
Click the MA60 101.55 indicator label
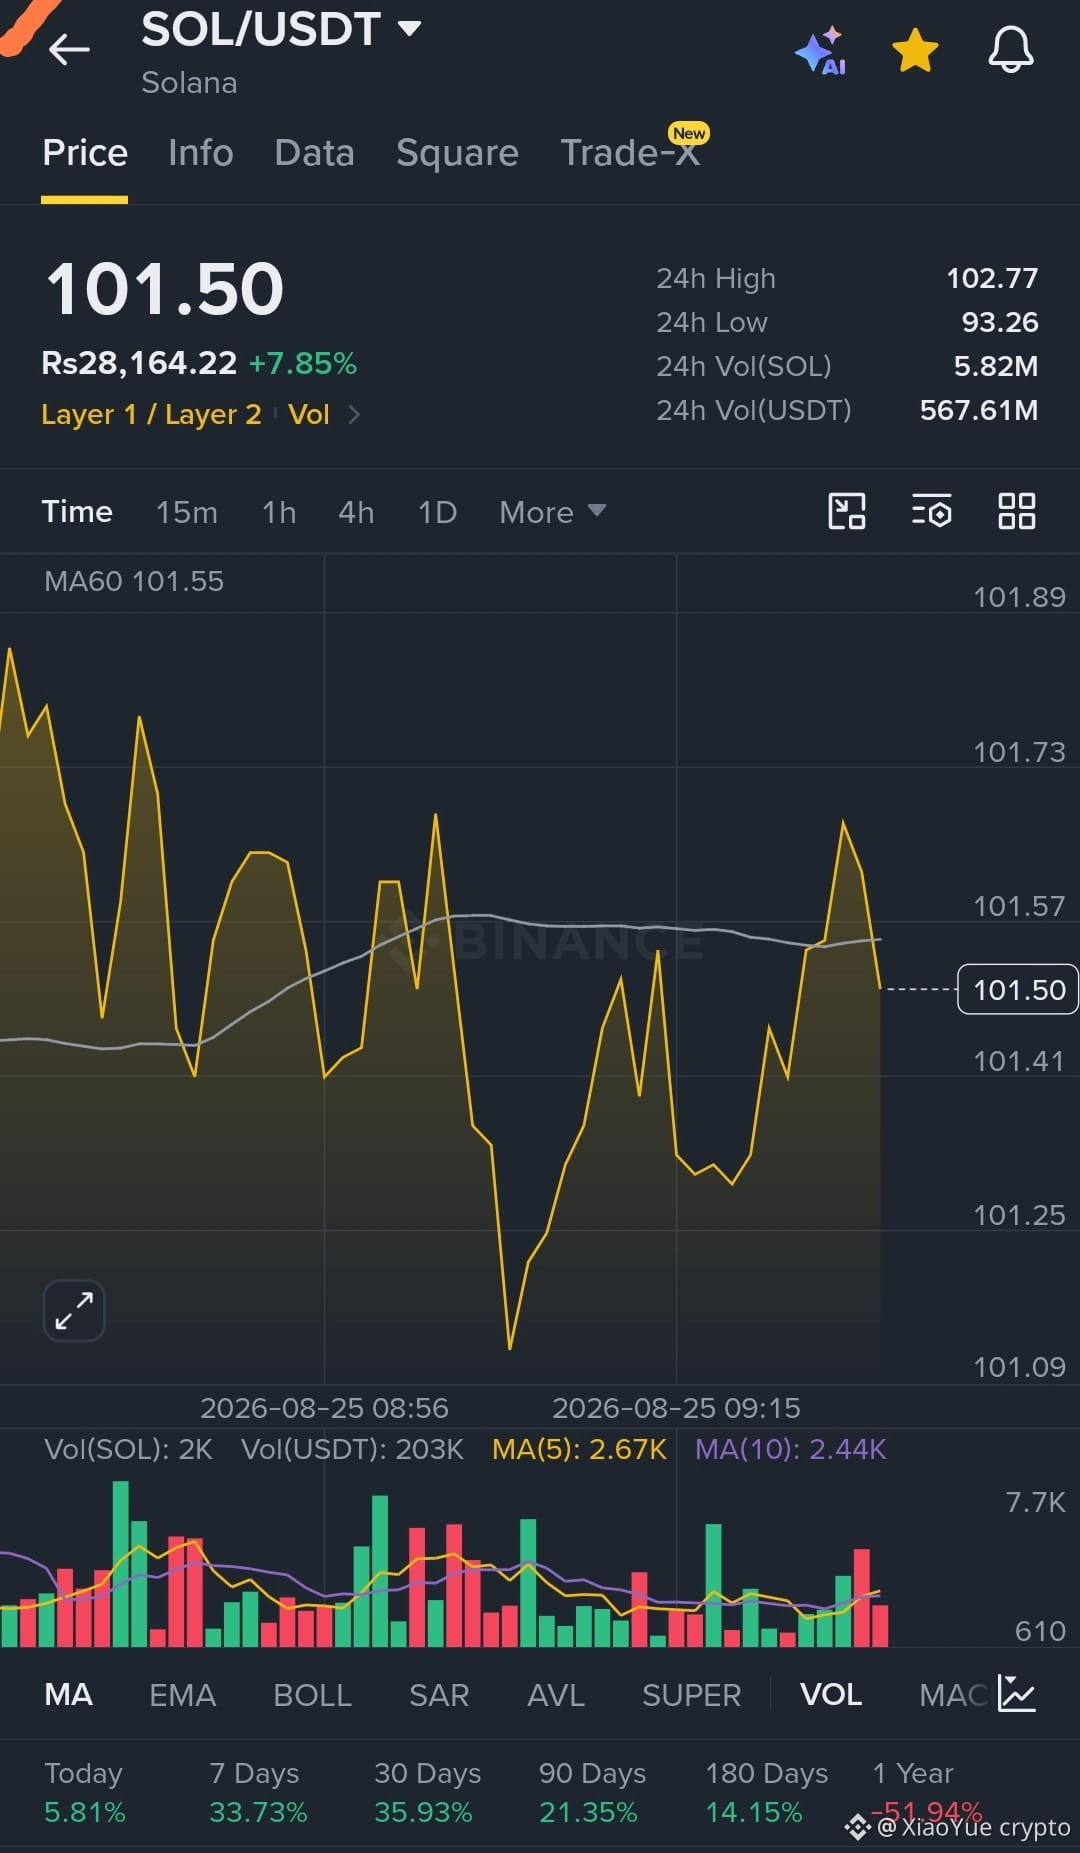pyautogui.click(x=134, y=581)
